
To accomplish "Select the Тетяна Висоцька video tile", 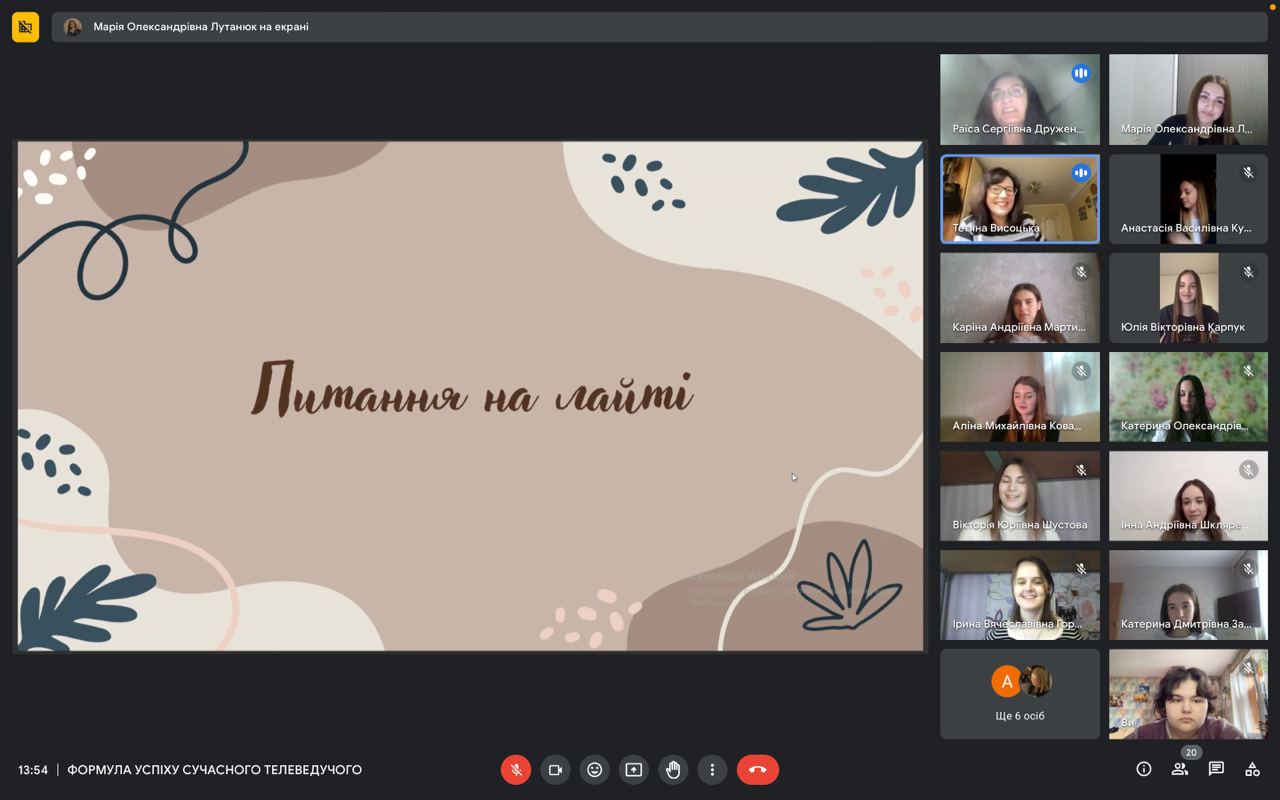I will (1020, 199).
